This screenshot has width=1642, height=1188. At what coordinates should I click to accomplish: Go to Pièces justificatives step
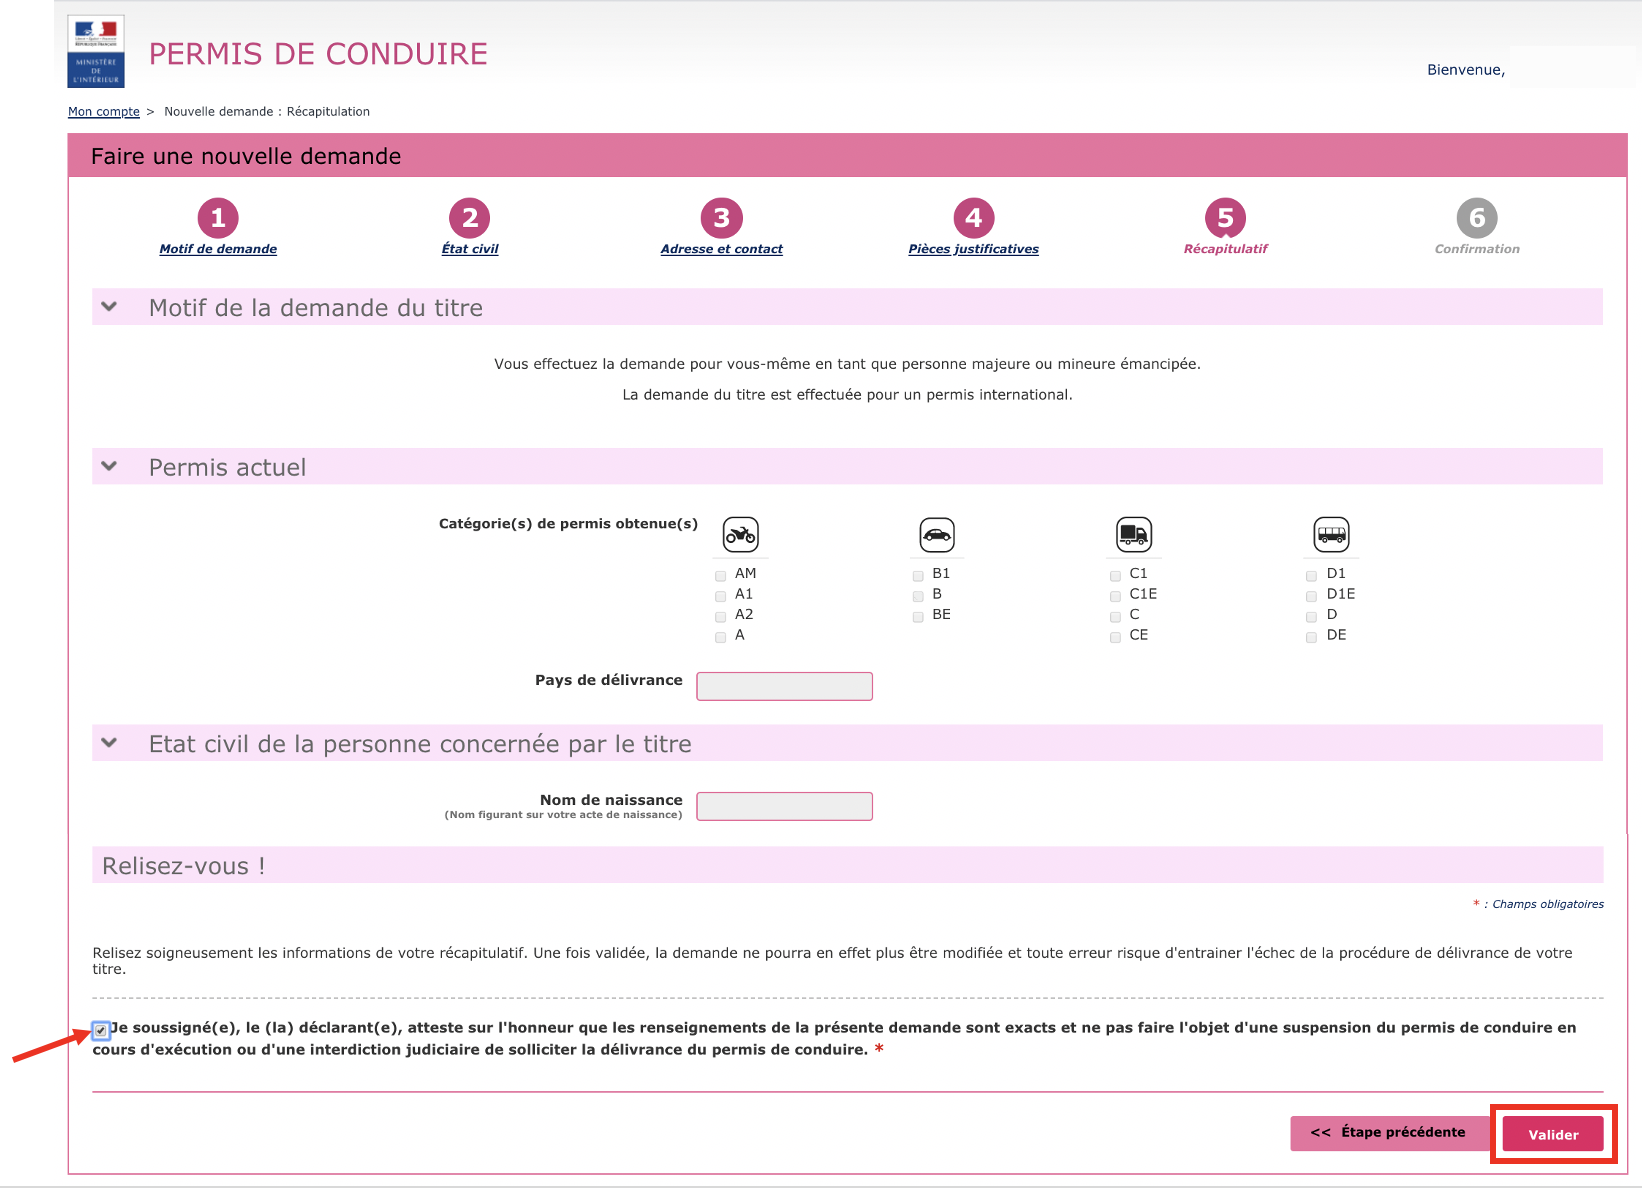[974, 249]
